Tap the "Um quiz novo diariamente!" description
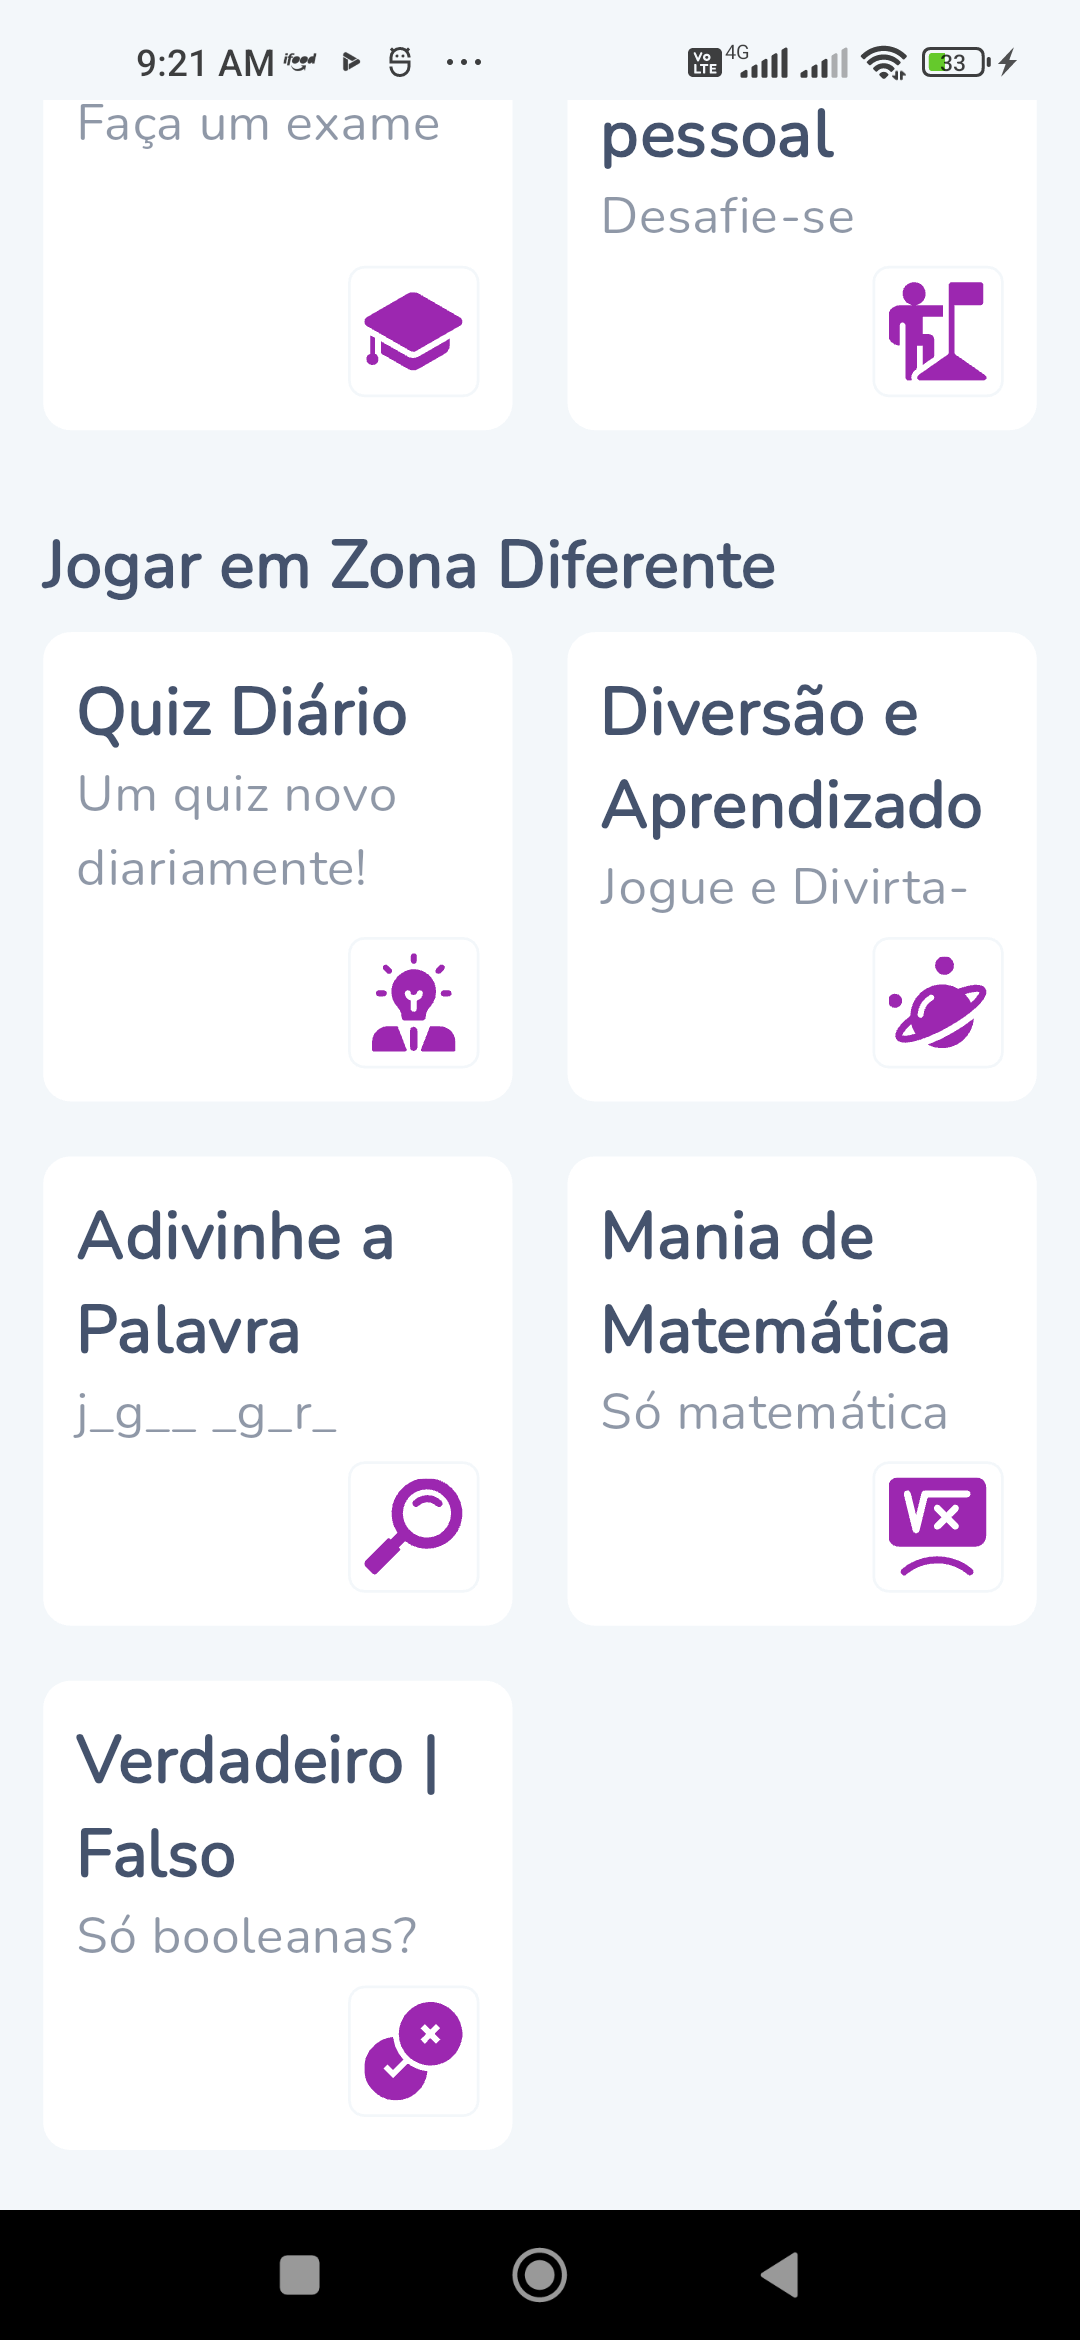This screenshot has height=2340, width=1080. coord(237,831)
